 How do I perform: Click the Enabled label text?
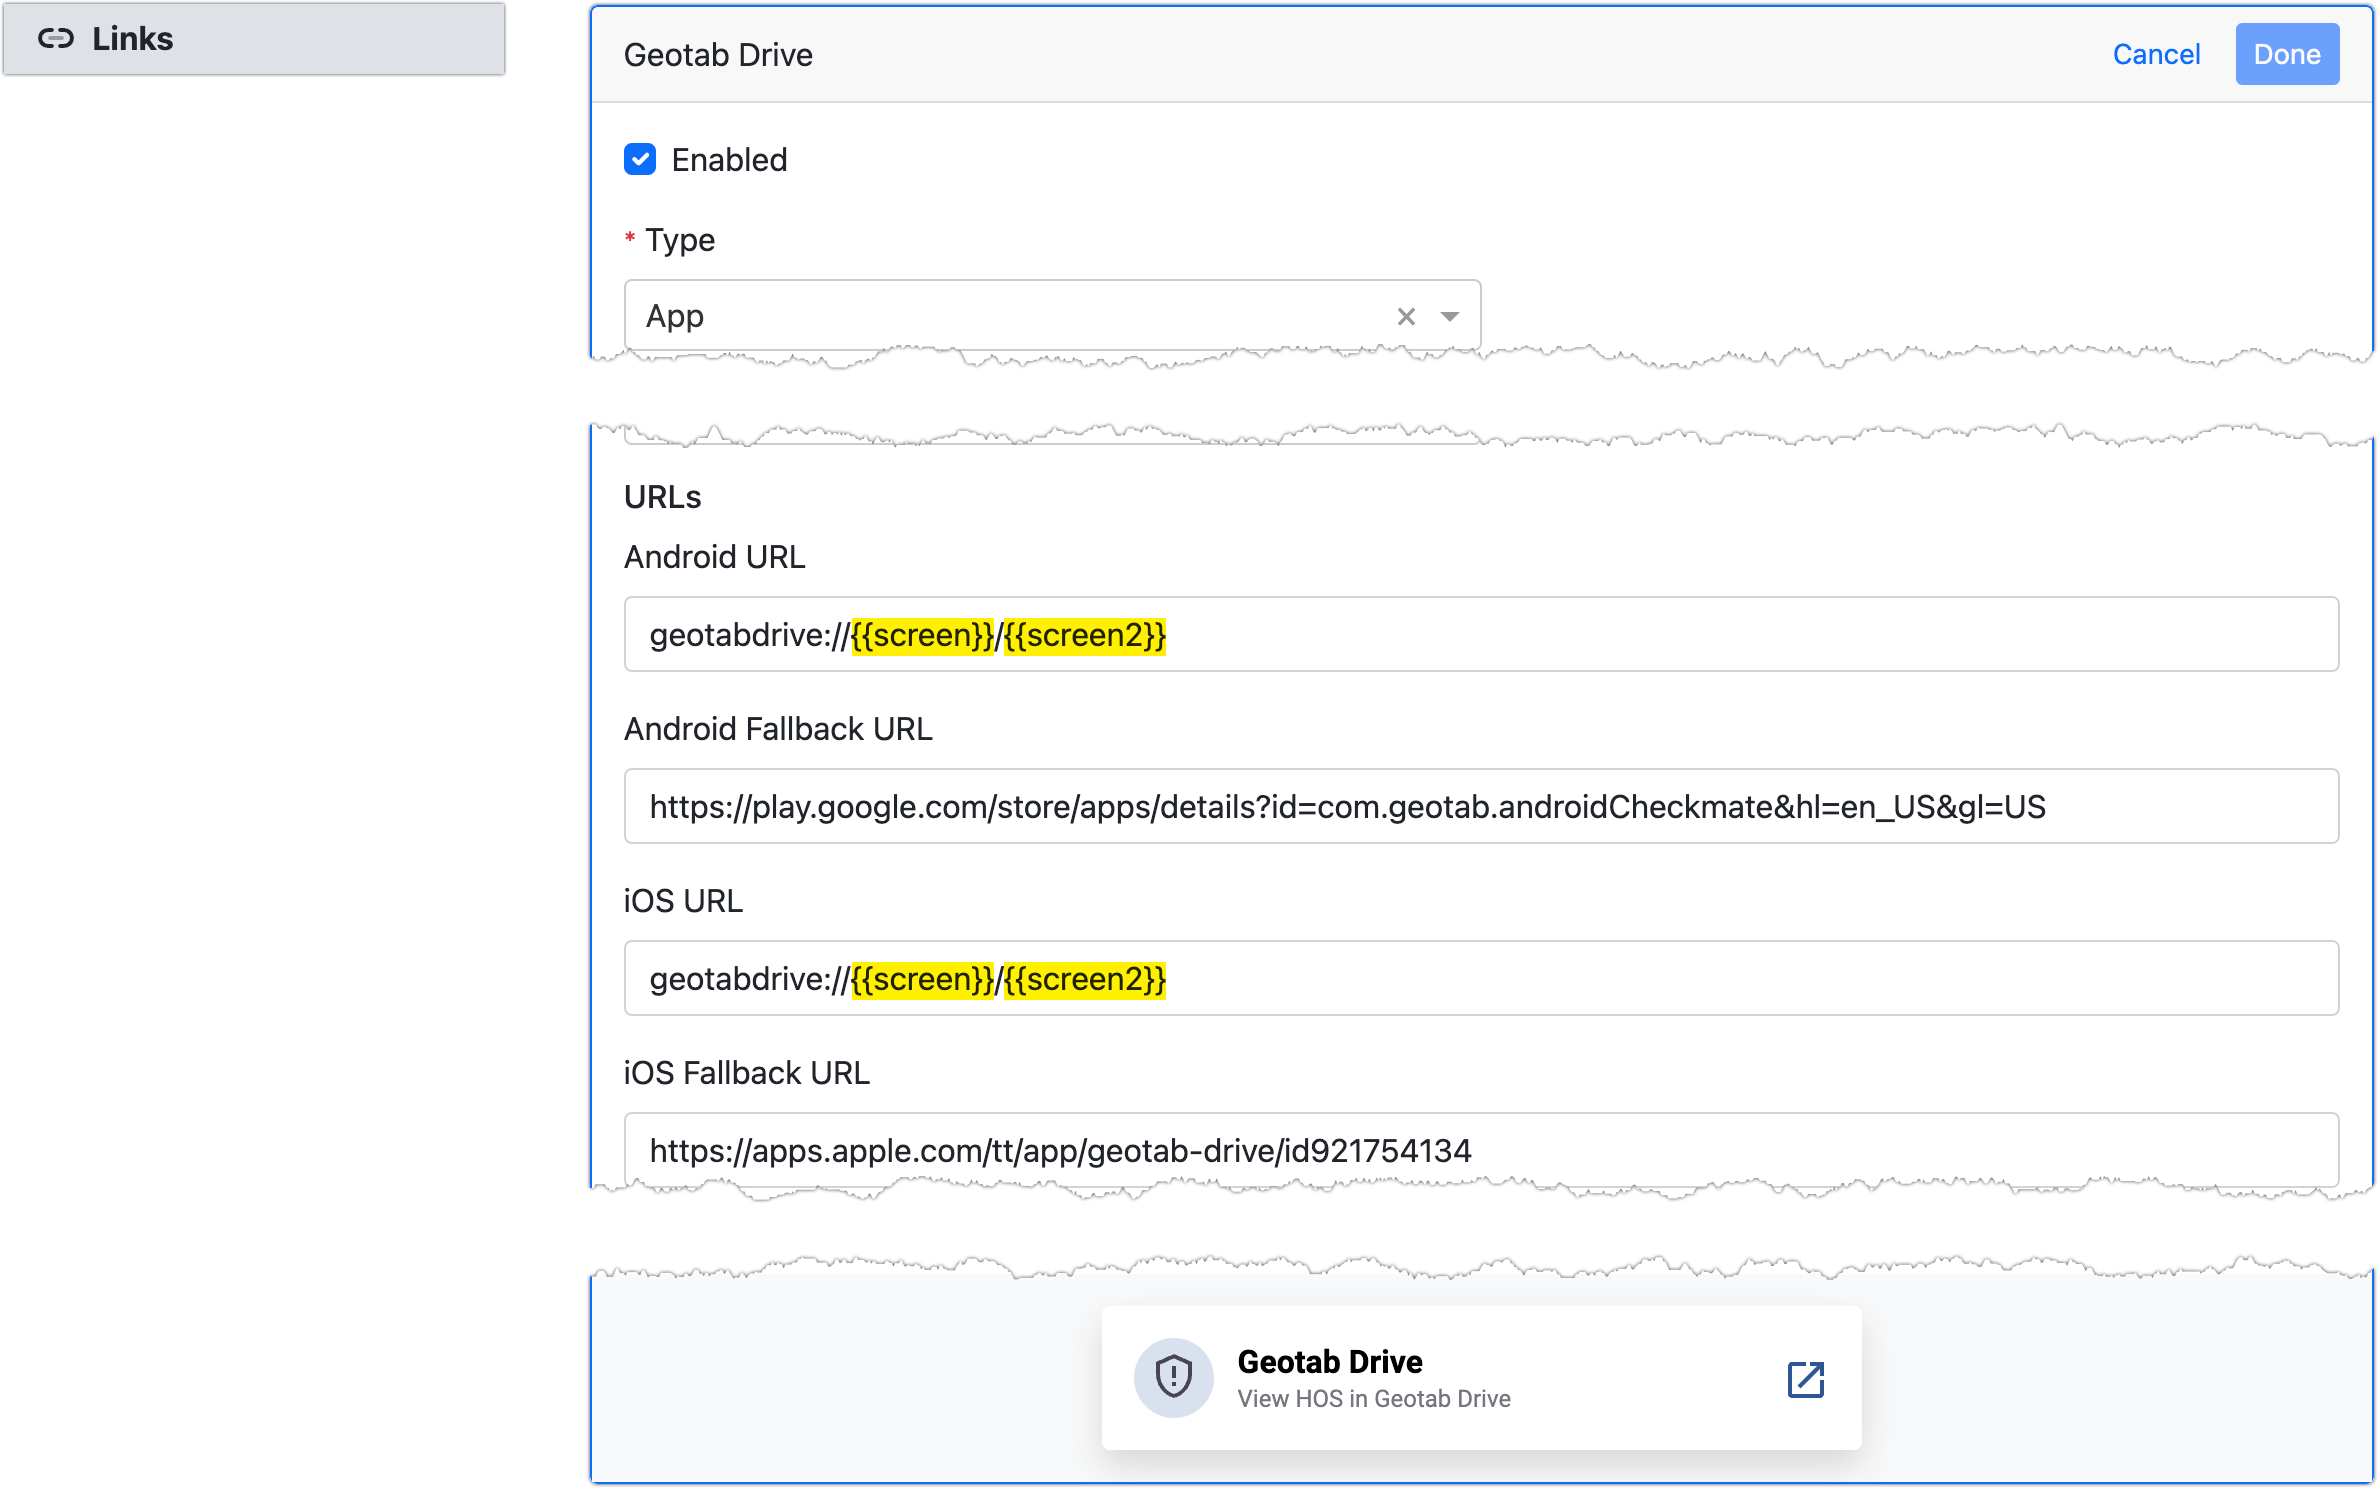point(729,160)
